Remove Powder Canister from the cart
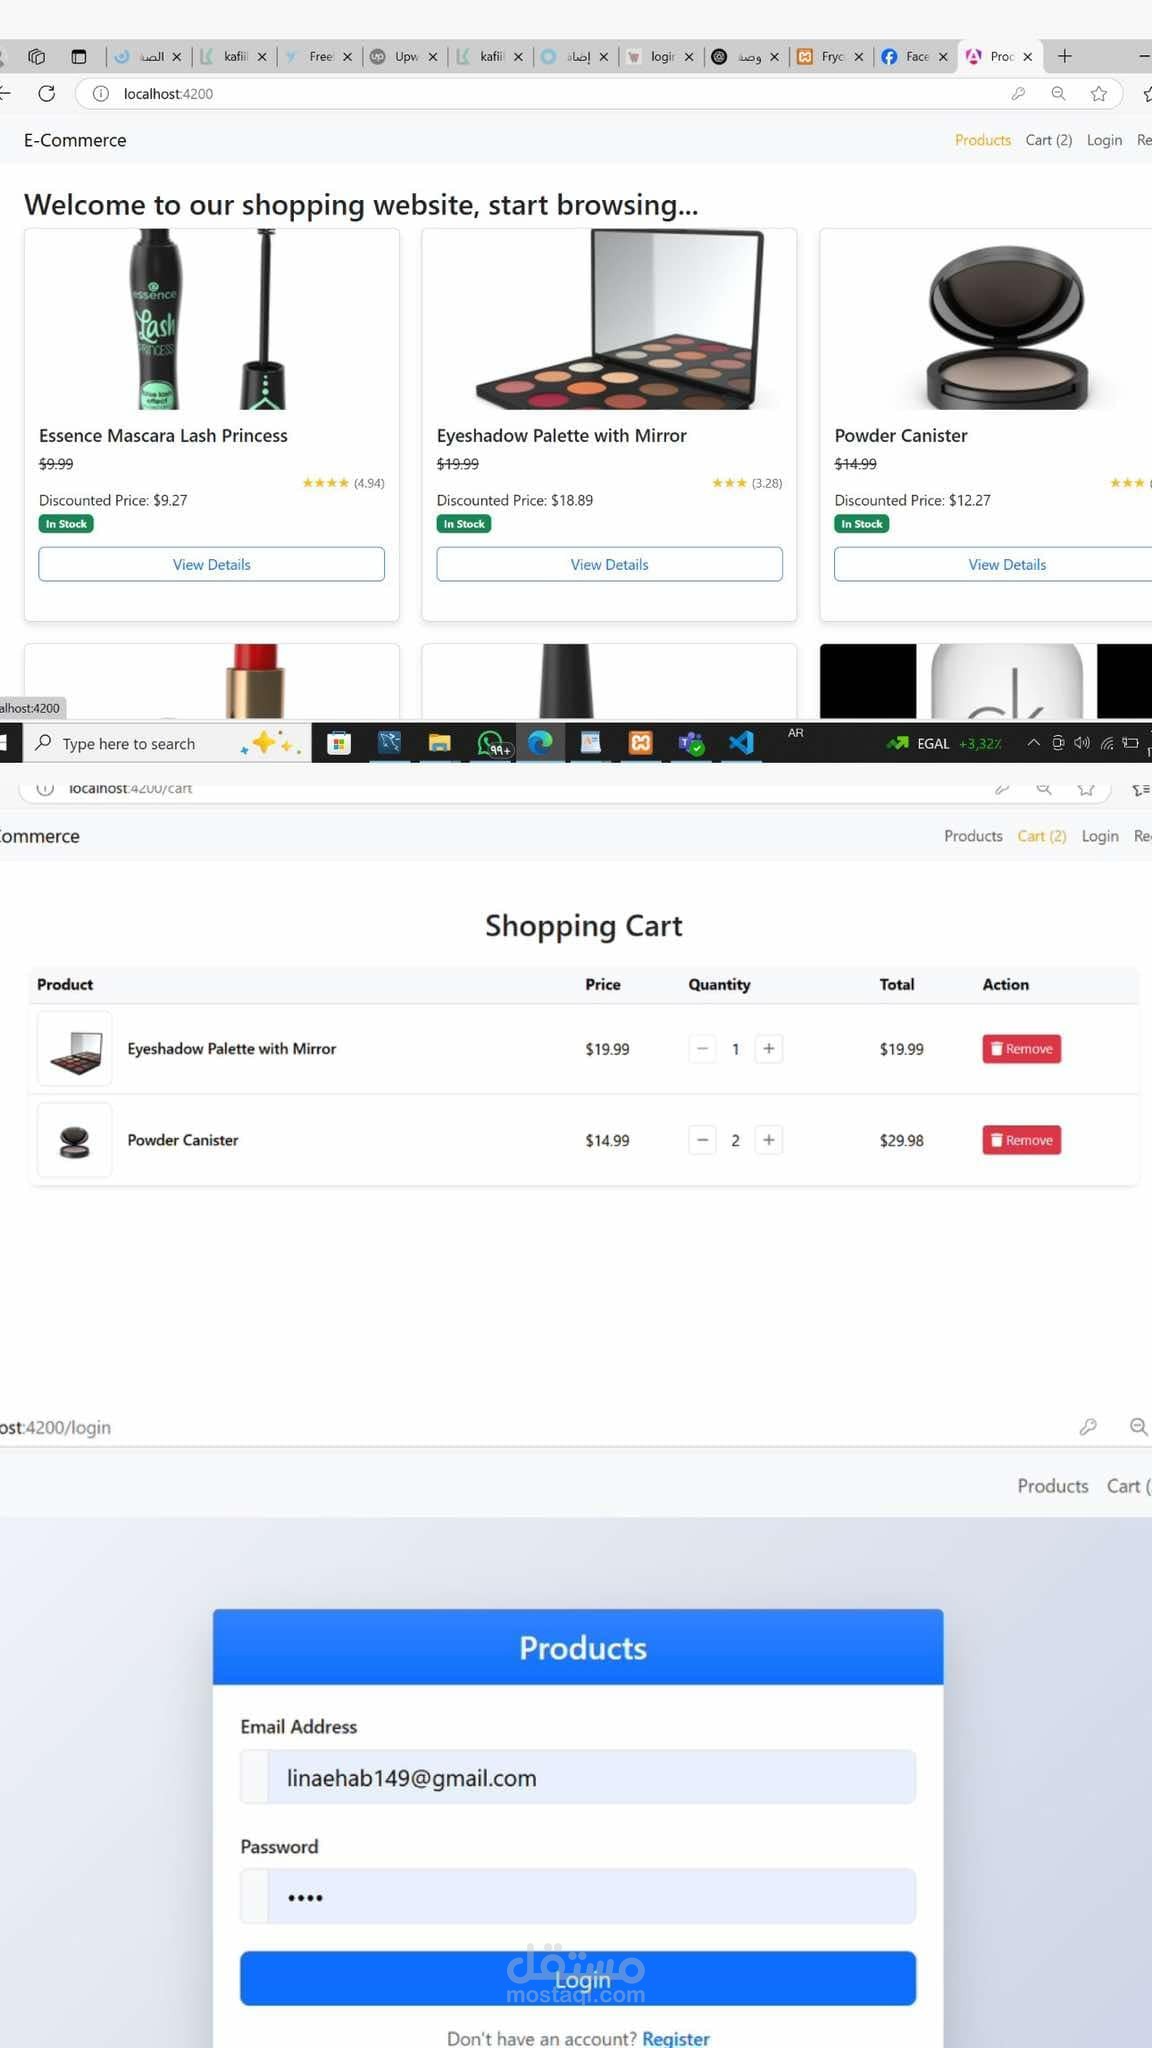 pos(1021,1140)
